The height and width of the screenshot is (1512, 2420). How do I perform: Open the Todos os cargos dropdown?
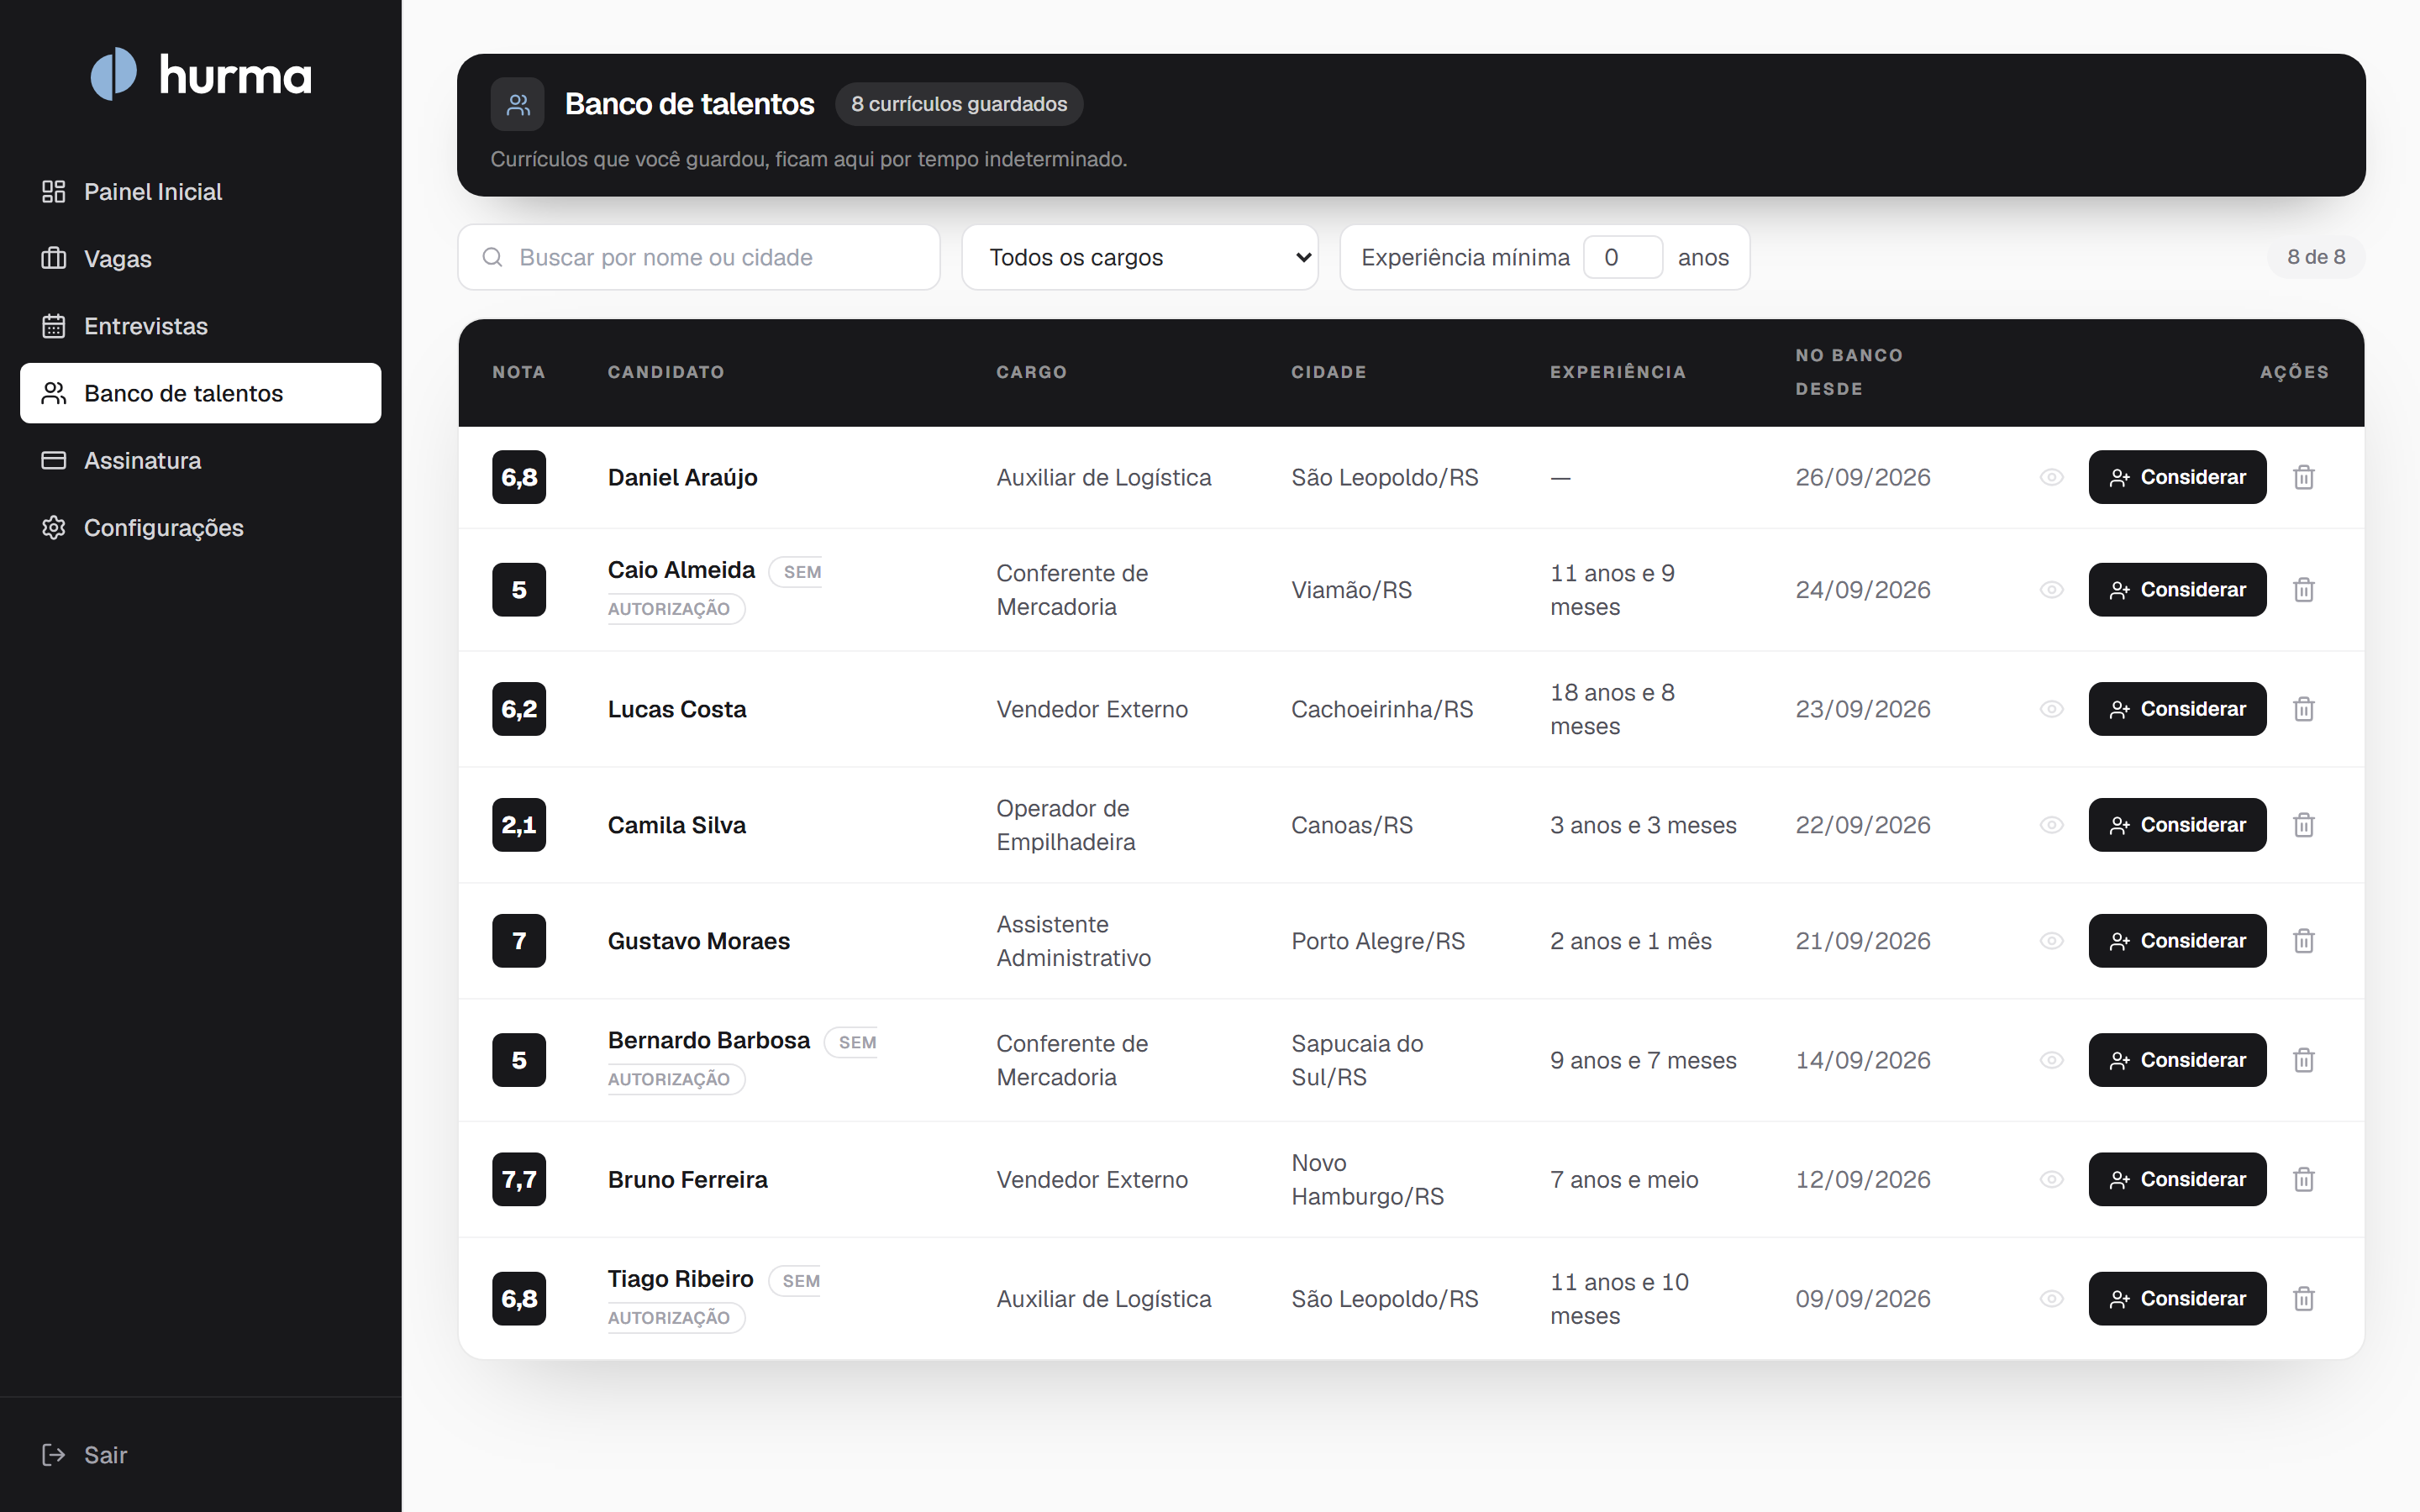coord(1139,257)
